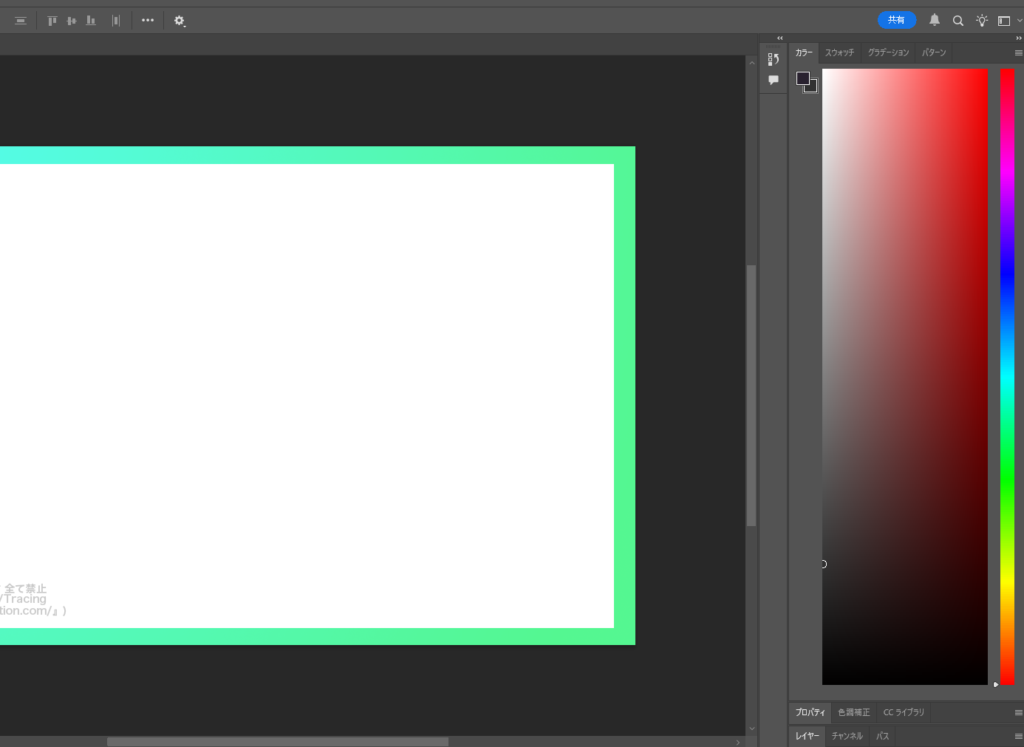Open the options bar gear settings
This screenshot has width=1024, height=747.
[x=179, y=20]
